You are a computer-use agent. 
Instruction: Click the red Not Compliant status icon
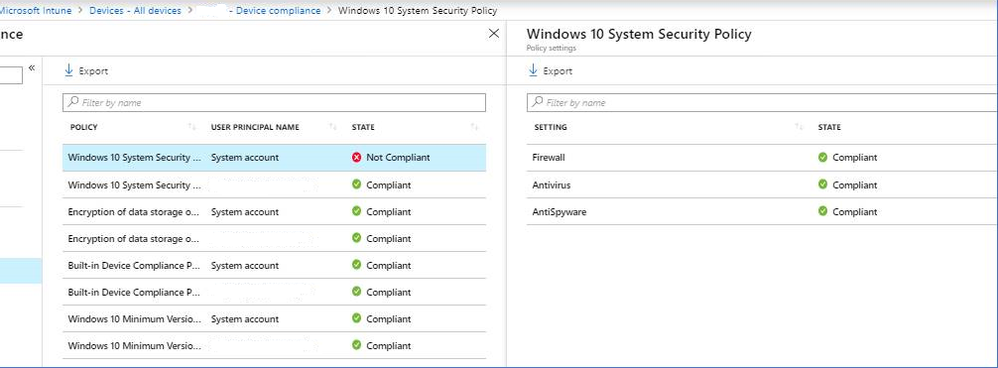[356, 157]
